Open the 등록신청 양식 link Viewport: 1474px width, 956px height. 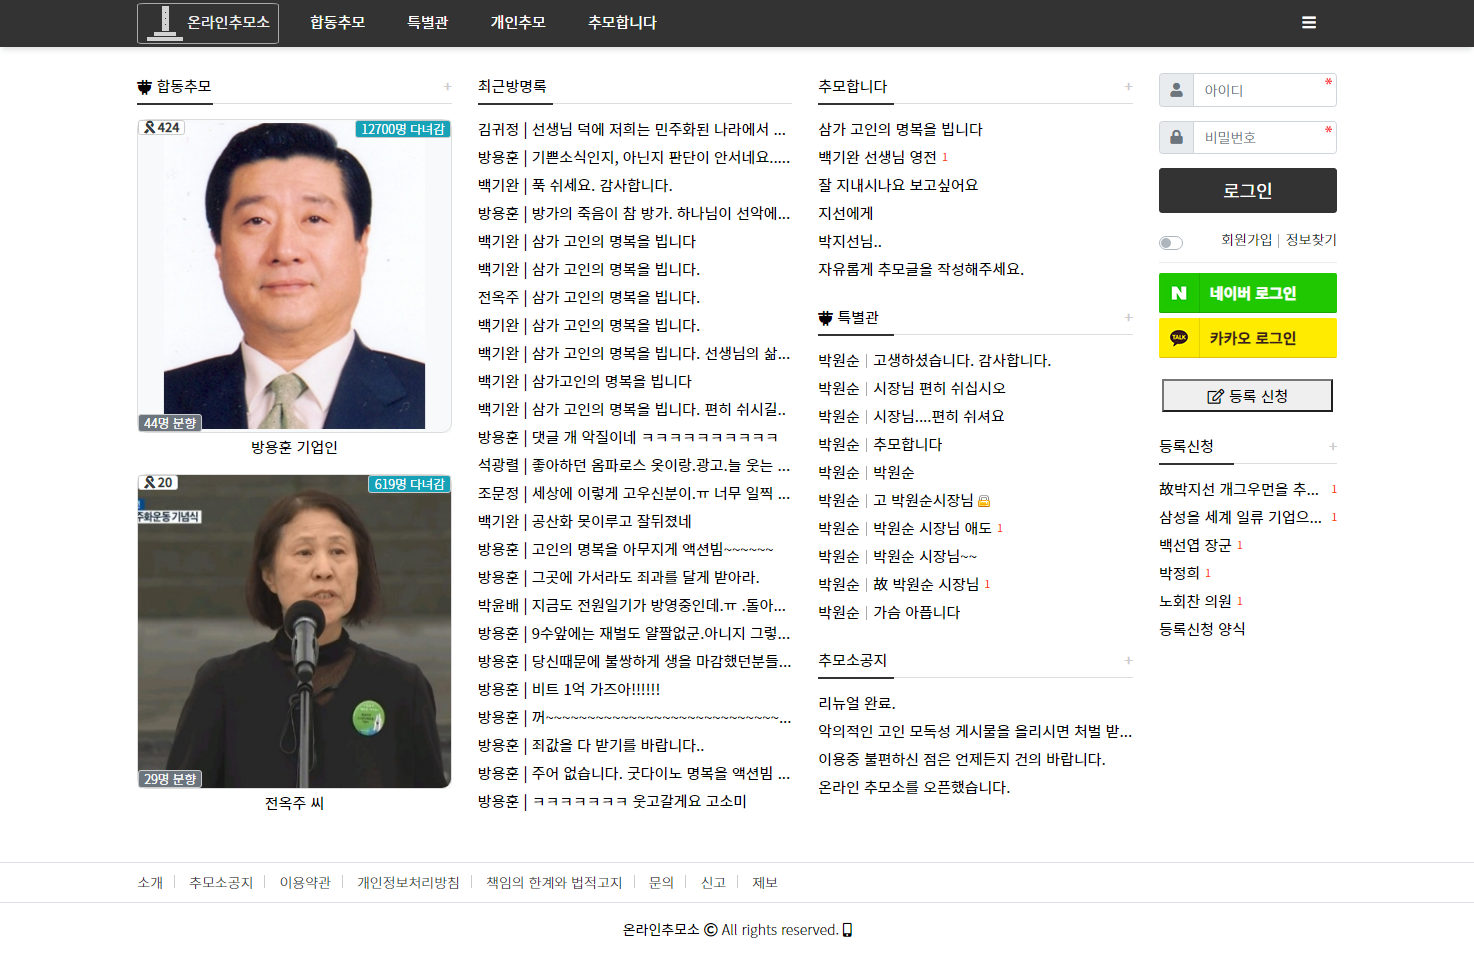pos(1202,630)
